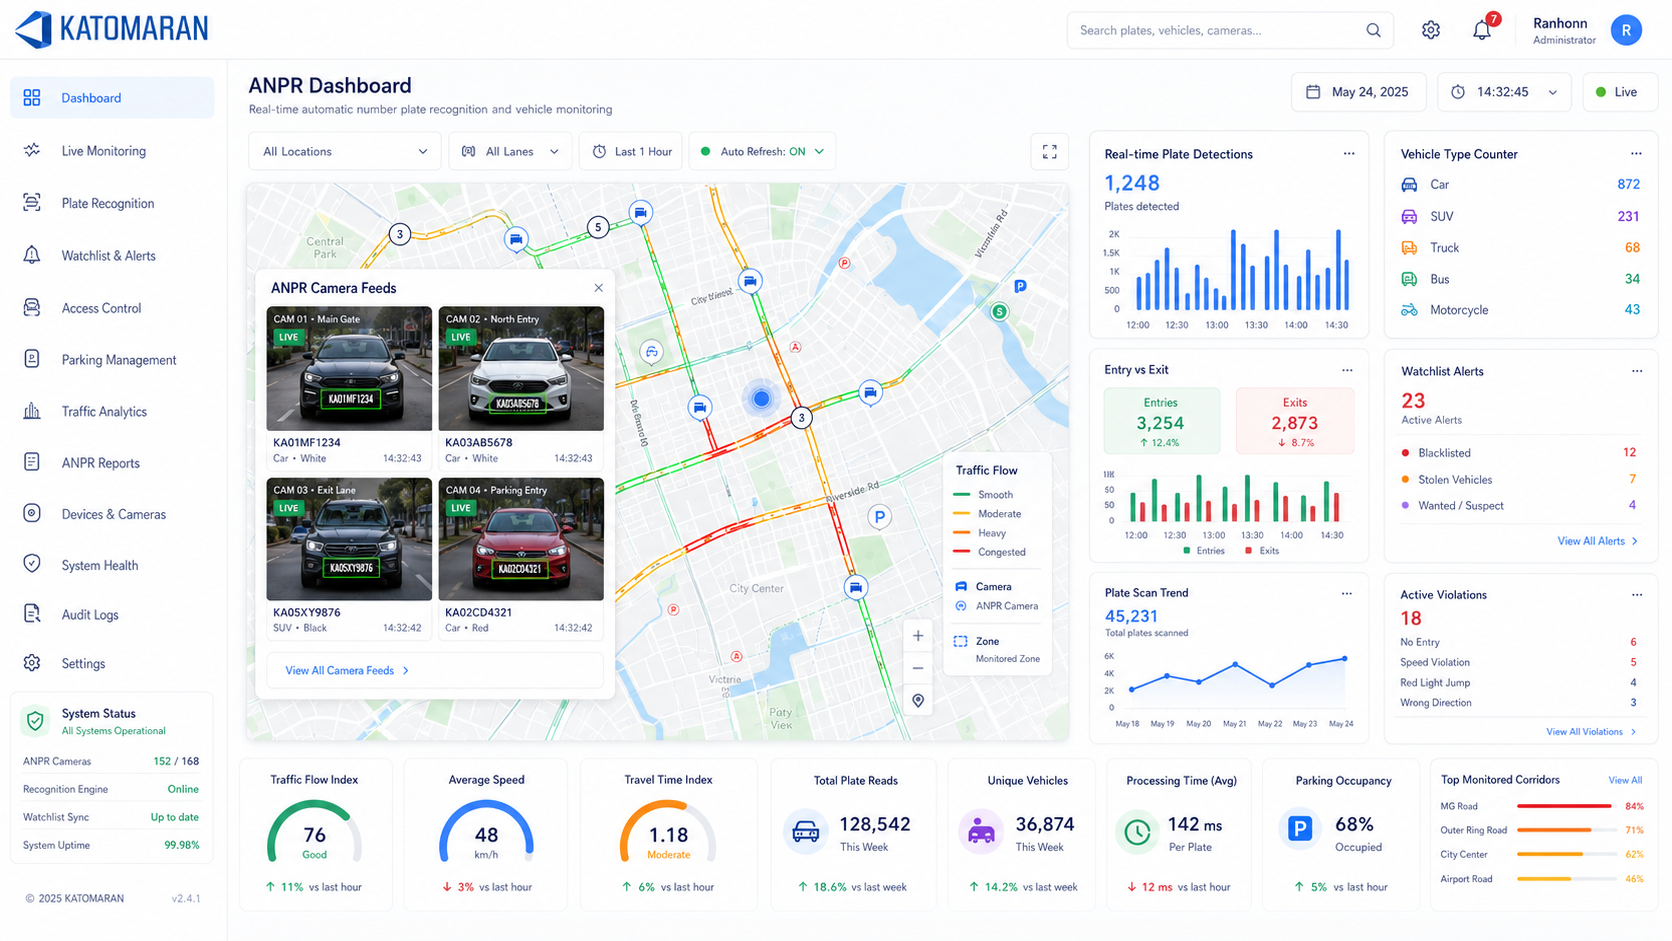Expand map to fullscreen
1672x941 pixels.
tap(1050, 152)
